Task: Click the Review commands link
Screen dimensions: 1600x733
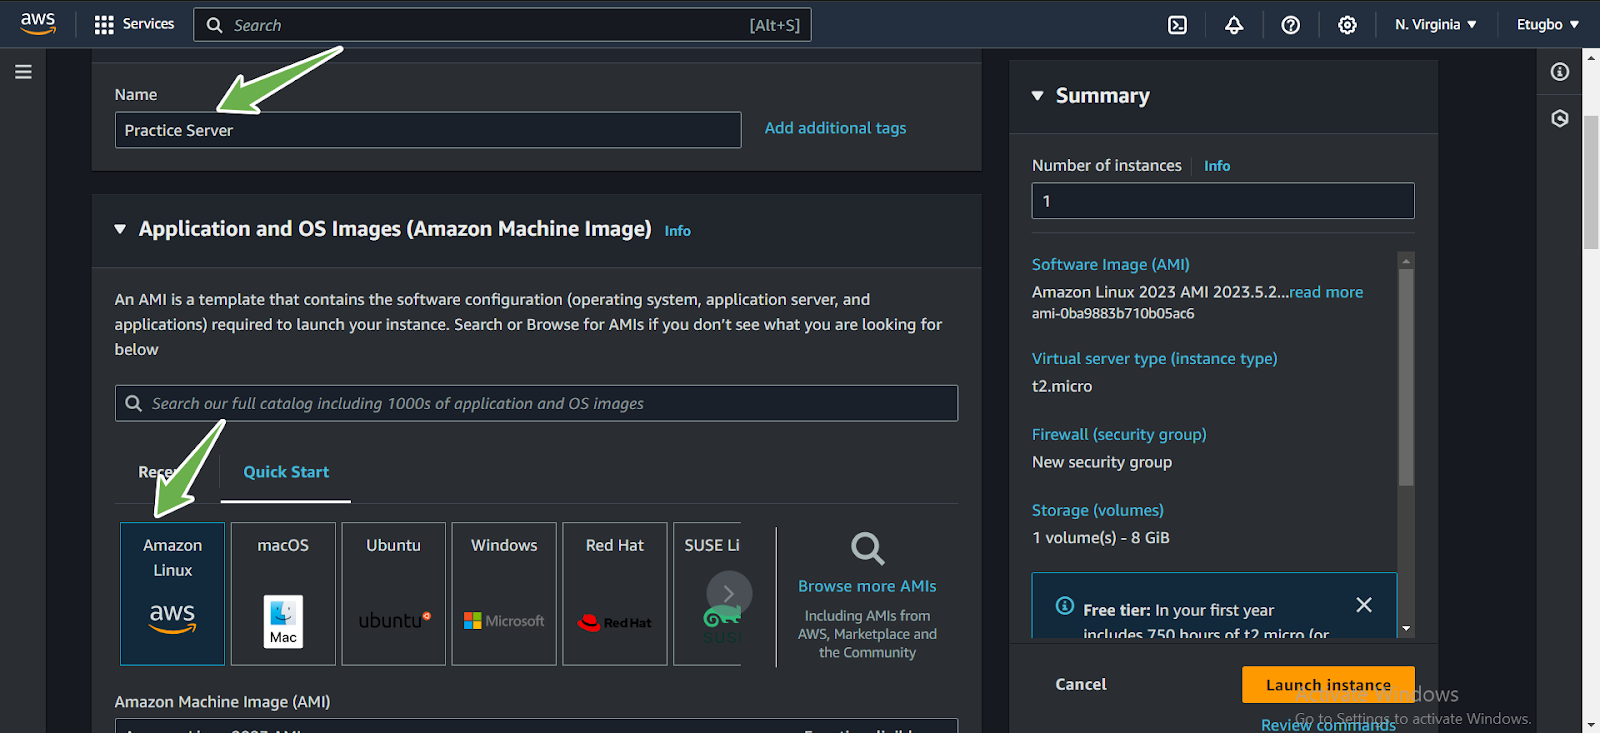Action: click(x=1328, y=725)
